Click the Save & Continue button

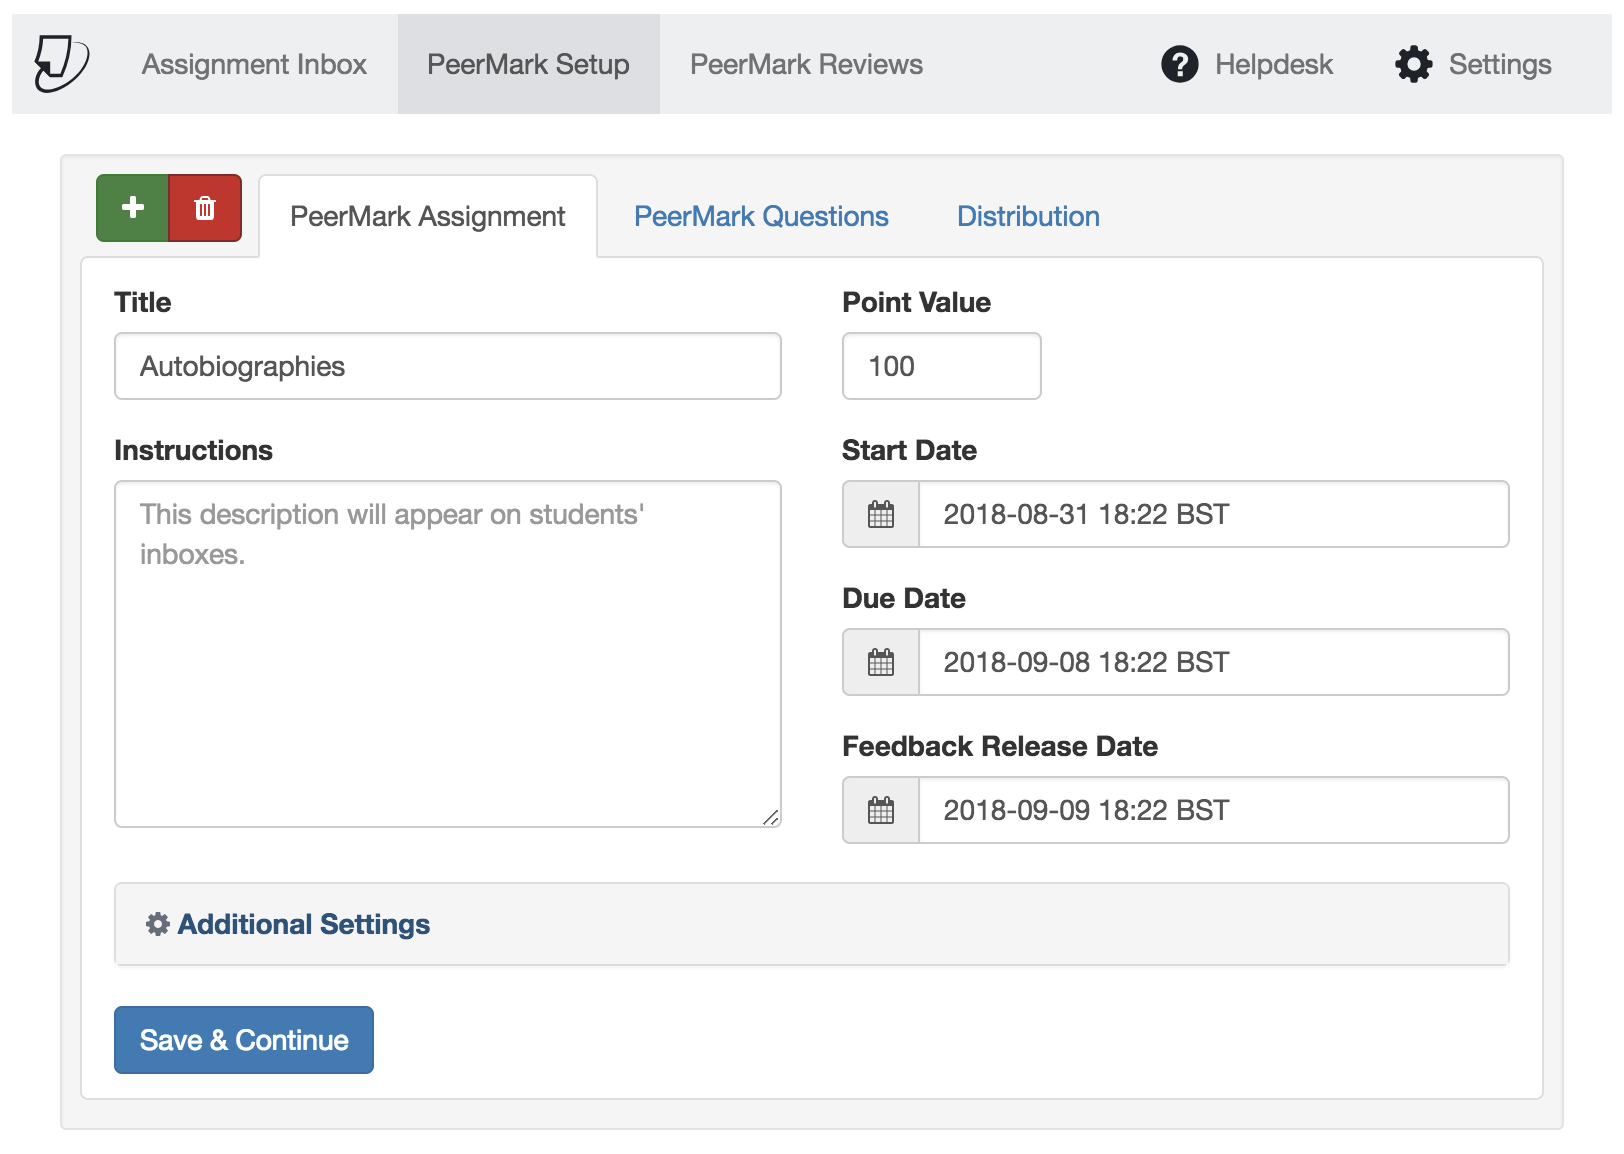pos(244,1040)
